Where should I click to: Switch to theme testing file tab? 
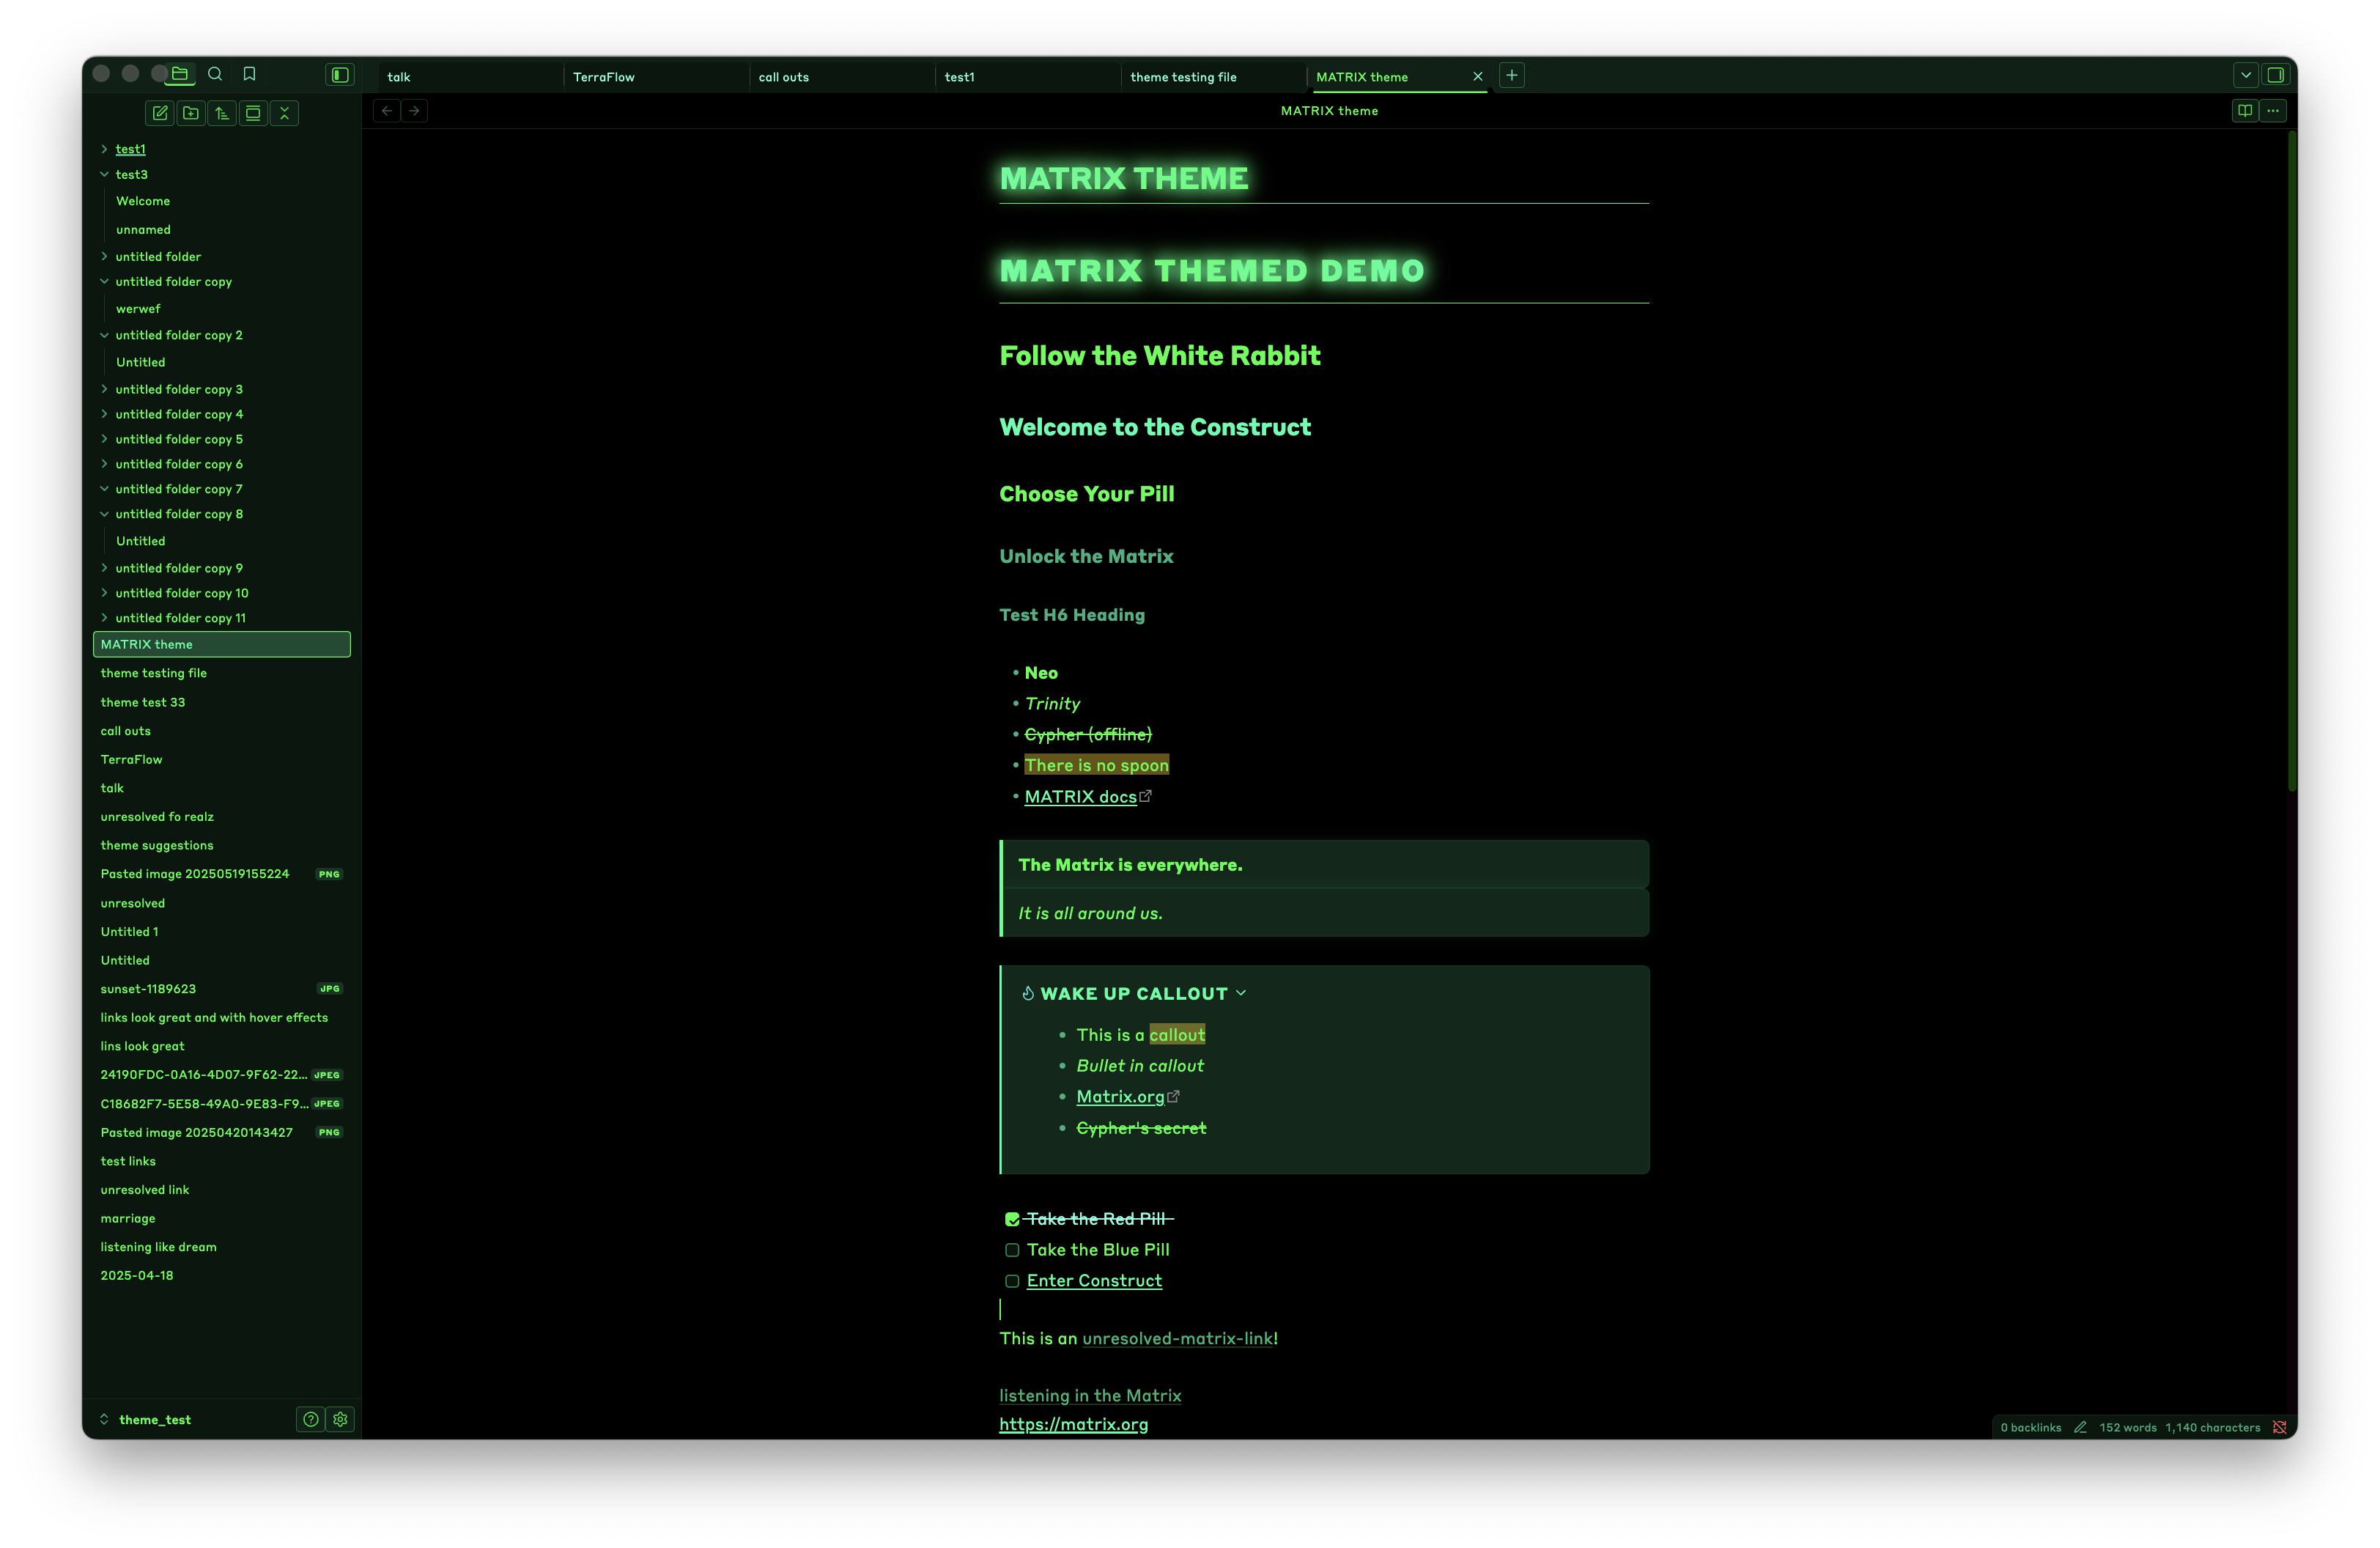(1183, 77)
